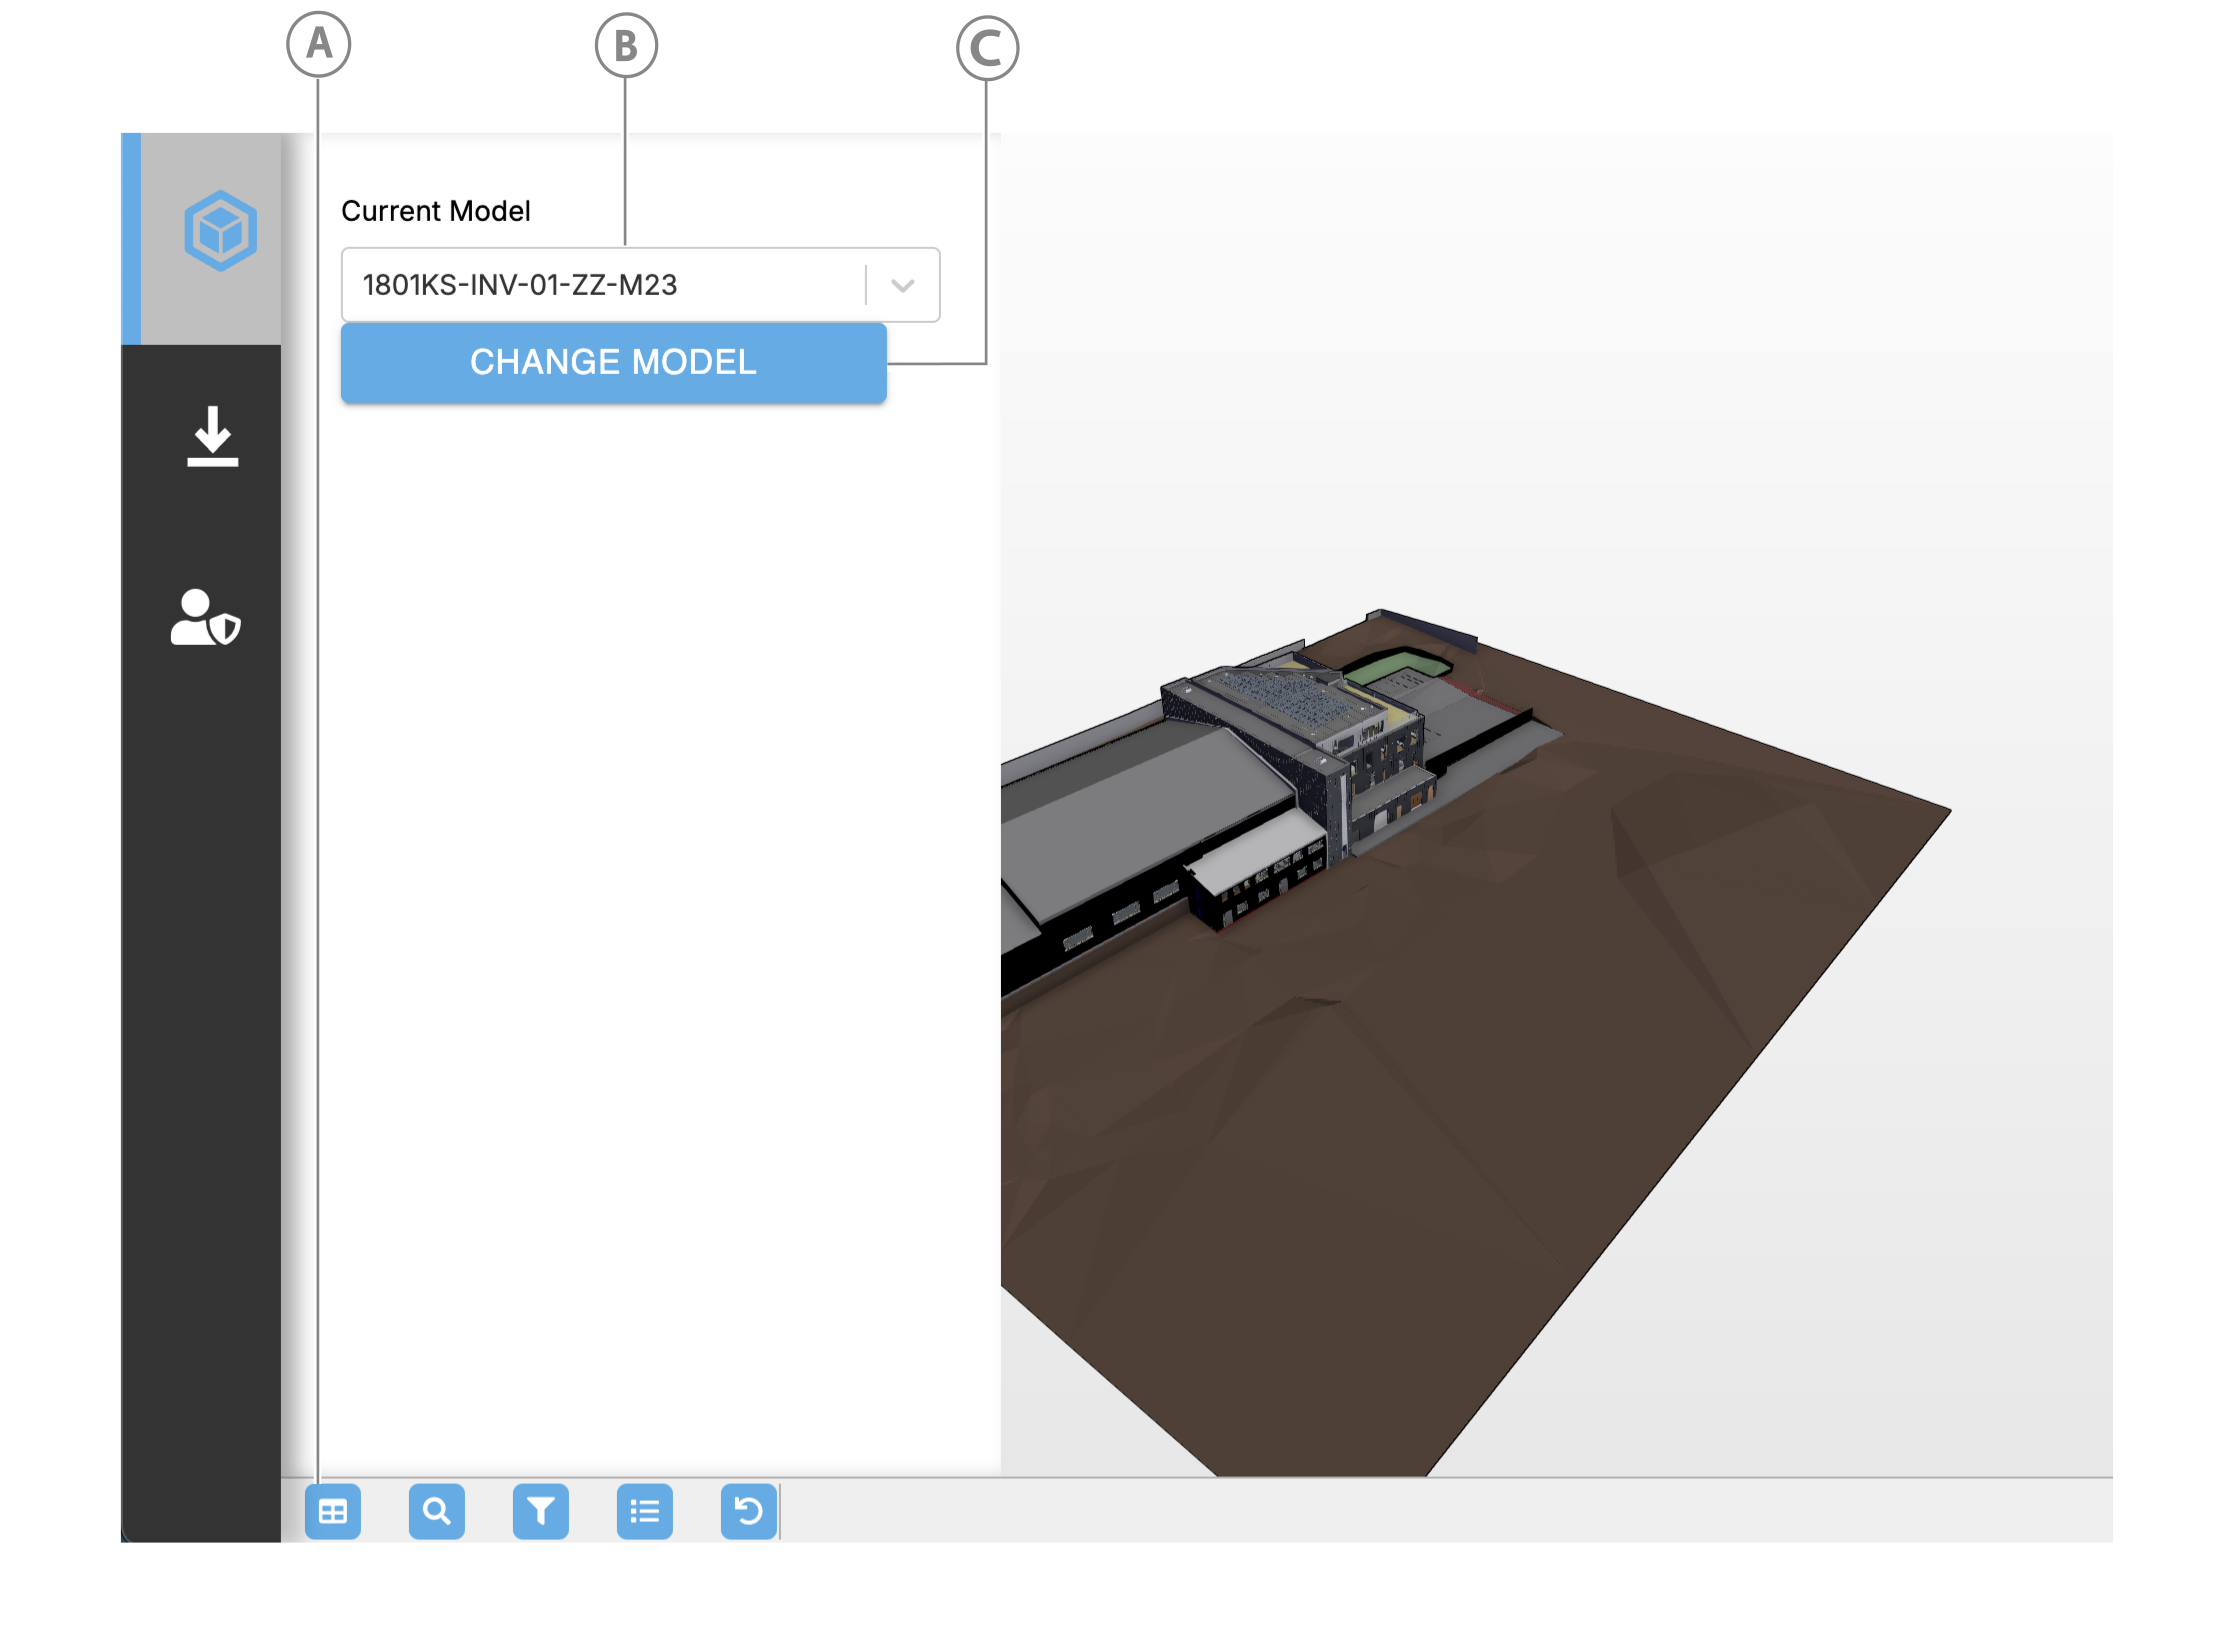Open the user admin shield icon

click(x=206, y=617)
